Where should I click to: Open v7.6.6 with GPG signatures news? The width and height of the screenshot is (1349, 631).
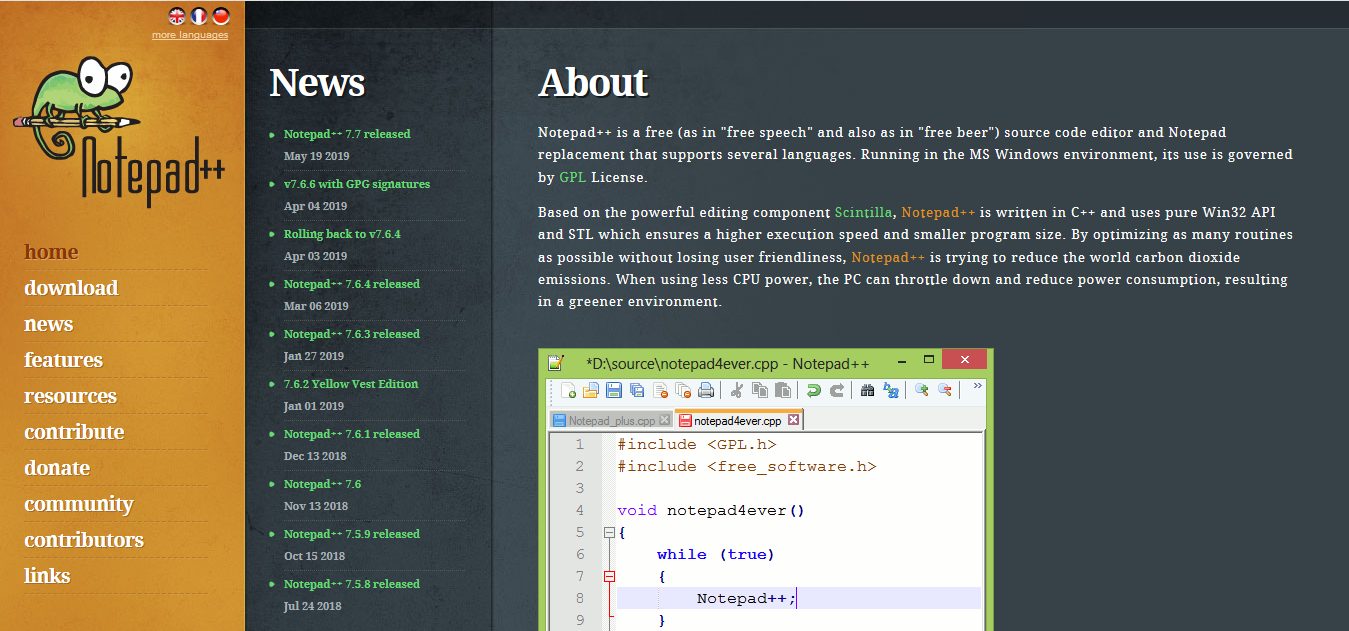tap(357, 184)
